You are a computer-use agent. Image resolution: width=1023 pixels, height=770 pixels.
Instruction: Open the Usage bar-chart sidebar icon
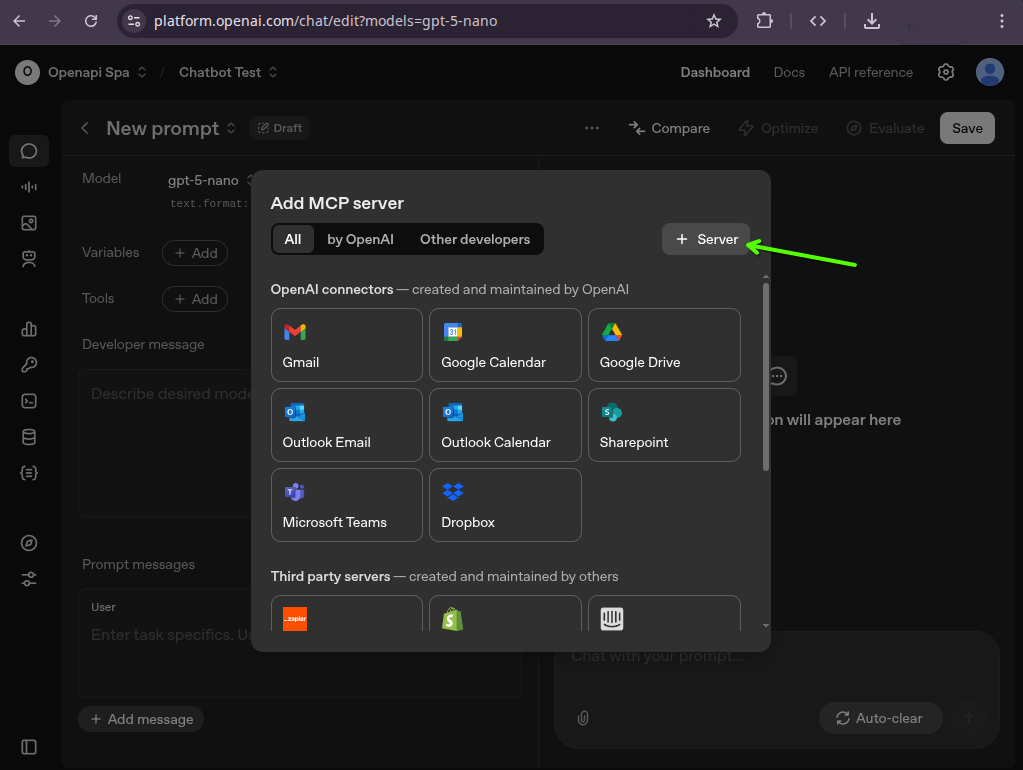click(x=28, y=329)
